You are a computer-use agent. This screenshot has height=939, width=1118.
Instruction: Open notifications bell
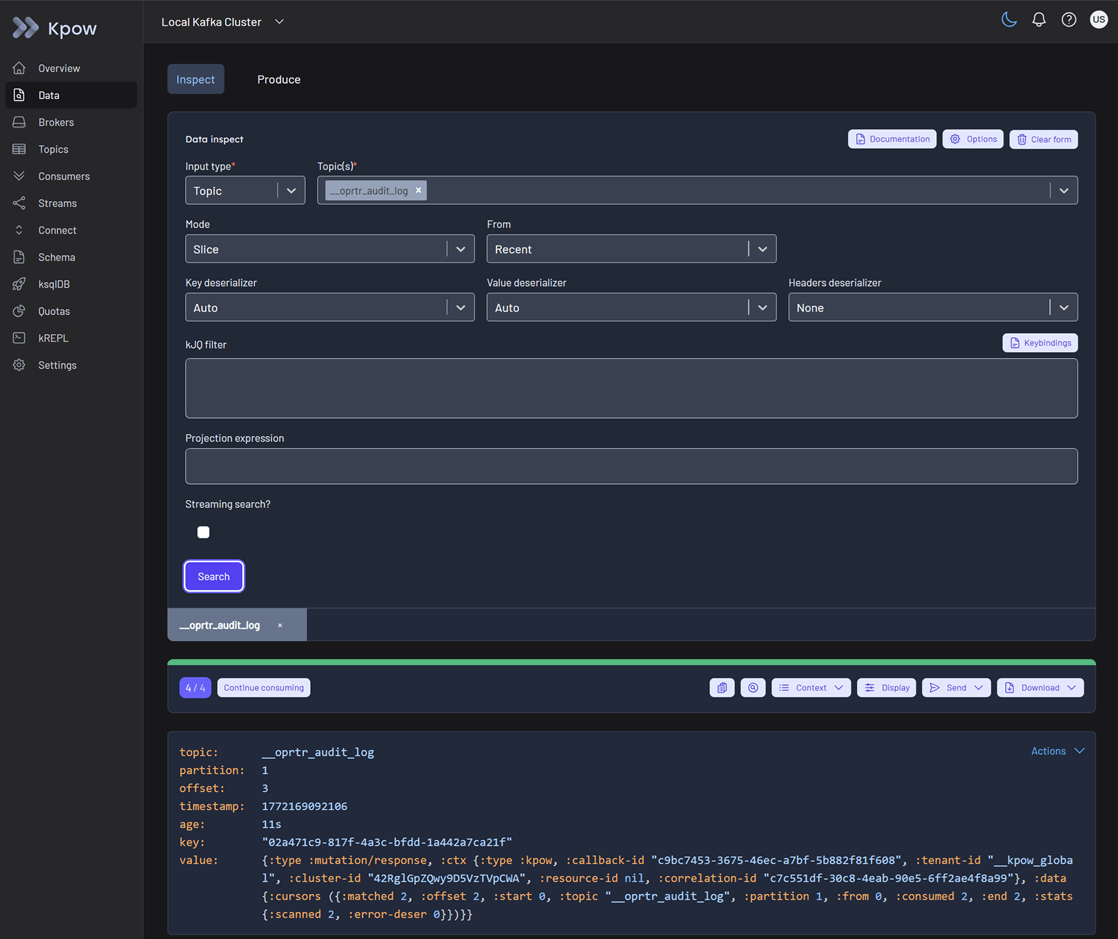point(1039,20)
